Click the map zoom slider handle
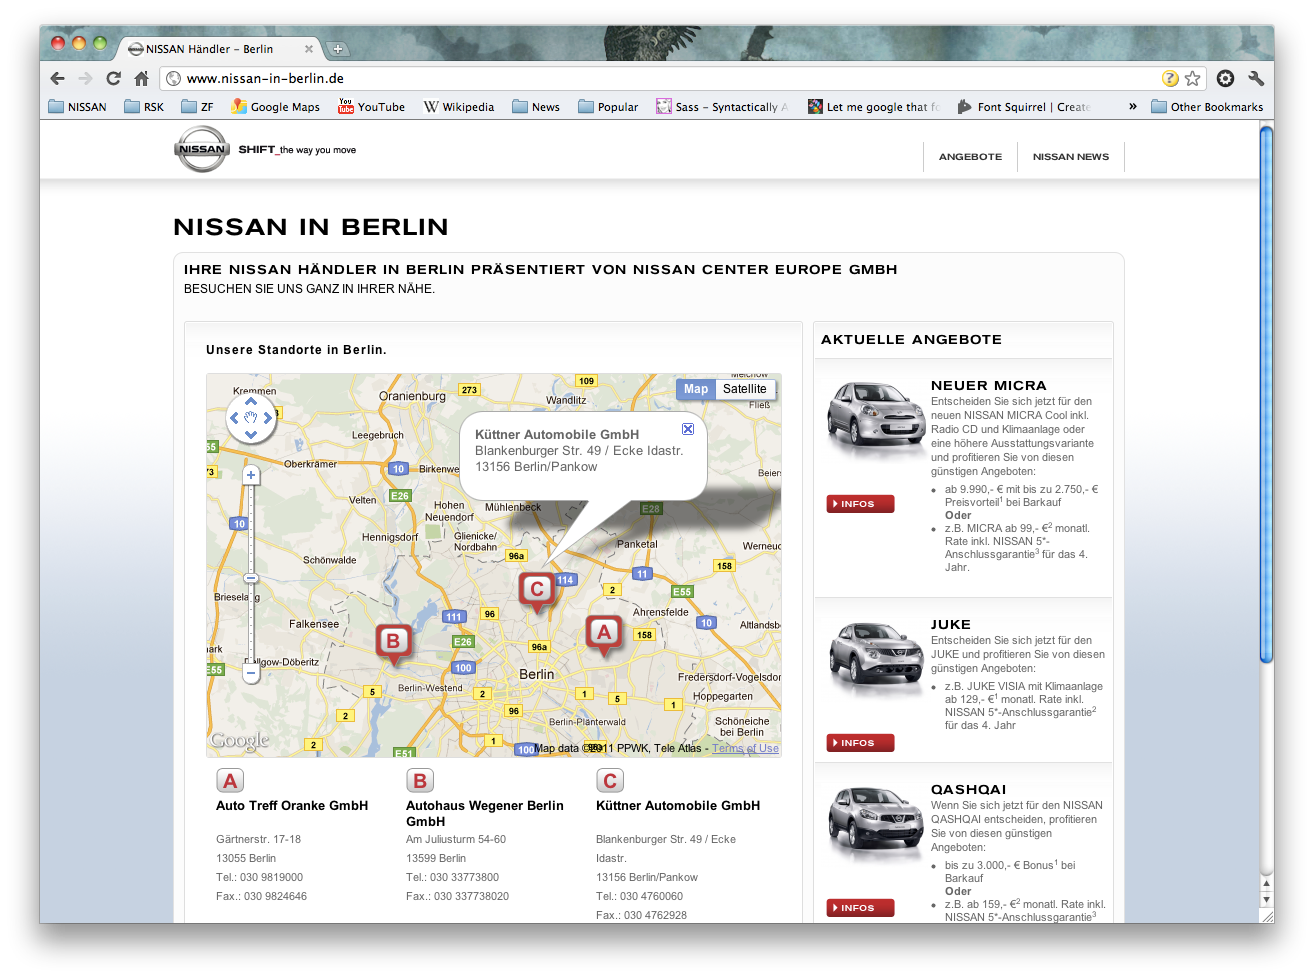Viewport: 1314px width, 978px height. tap(251, 578)
